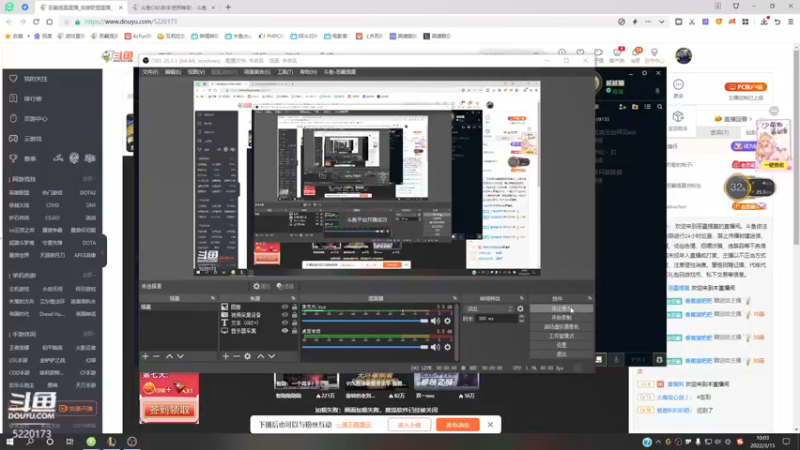The height and width of the screenshot is (450, 800).
Task: Open the user avatar on Douyu header
Action: coord(683,56)
